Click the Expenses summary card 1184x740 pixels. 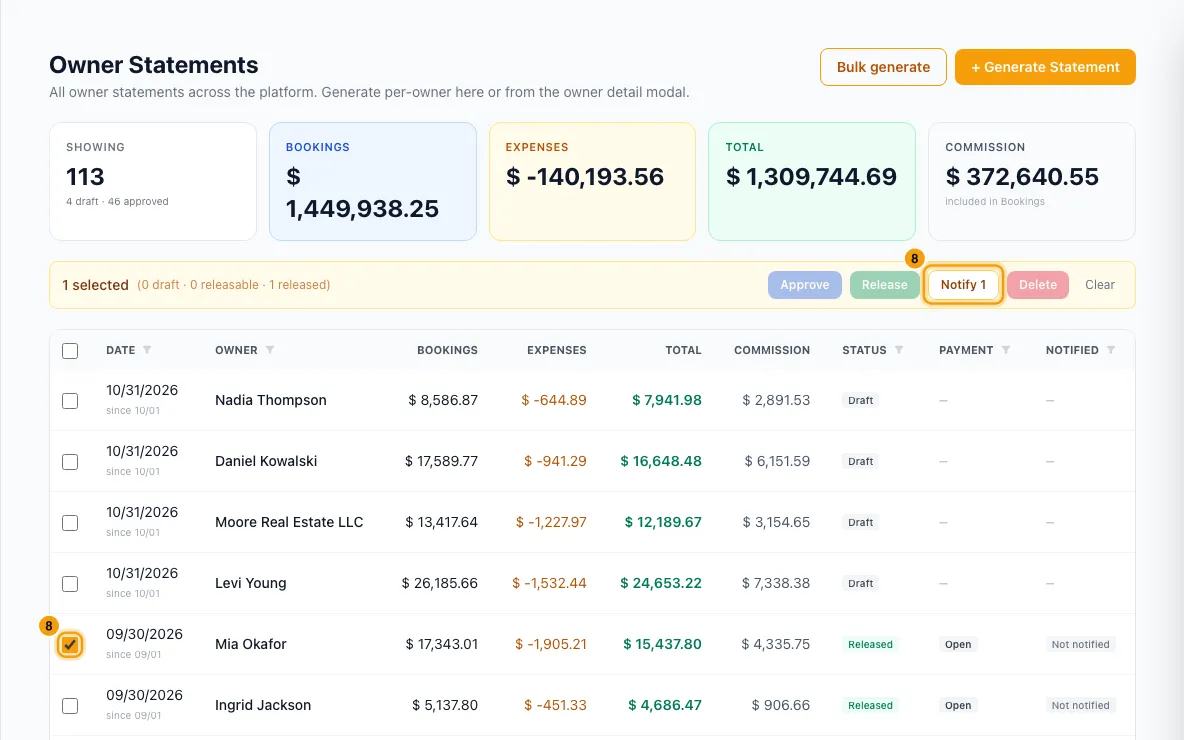pos(593,181)
